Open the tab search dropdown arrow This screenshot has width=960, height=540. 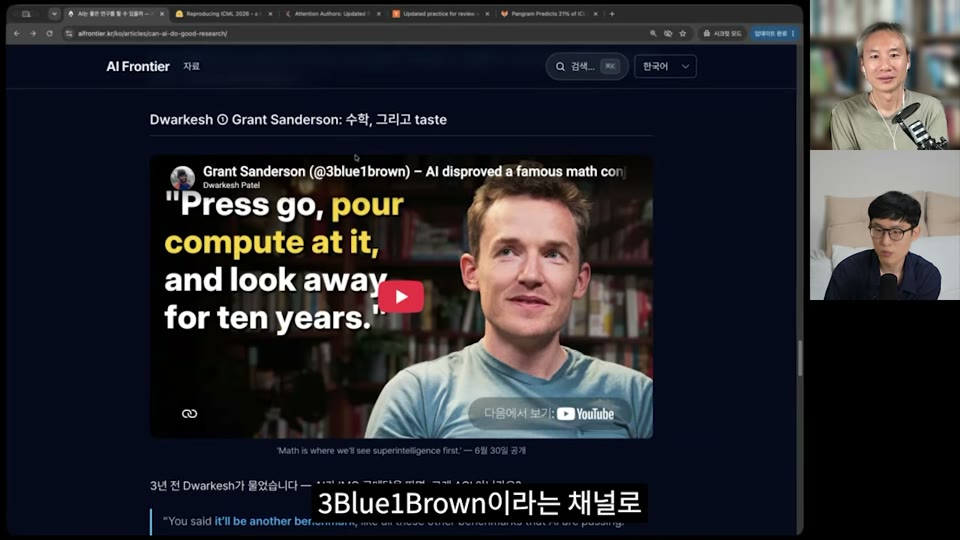tap(54, 13)
